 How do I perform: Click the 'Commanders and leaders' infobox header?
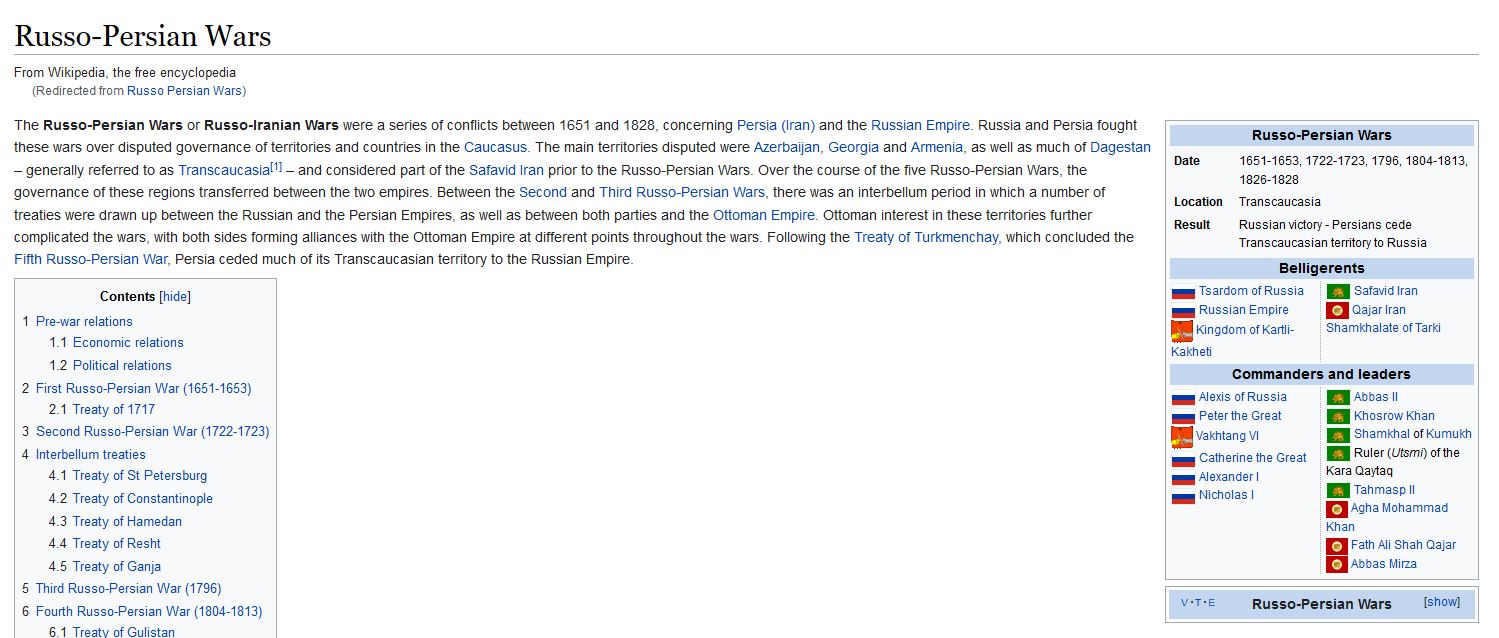[x=1322, y=374]
